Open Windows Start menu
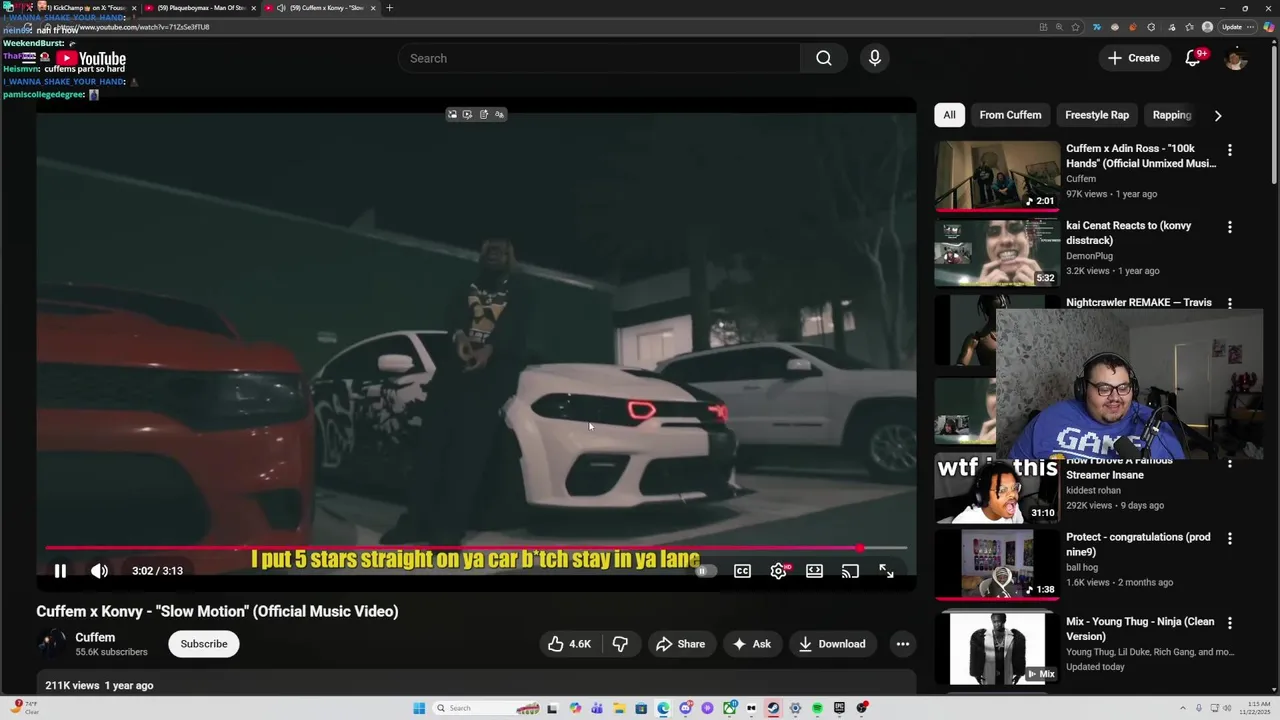This screenshot has height=720, width=1280. (x=419, y=708)
